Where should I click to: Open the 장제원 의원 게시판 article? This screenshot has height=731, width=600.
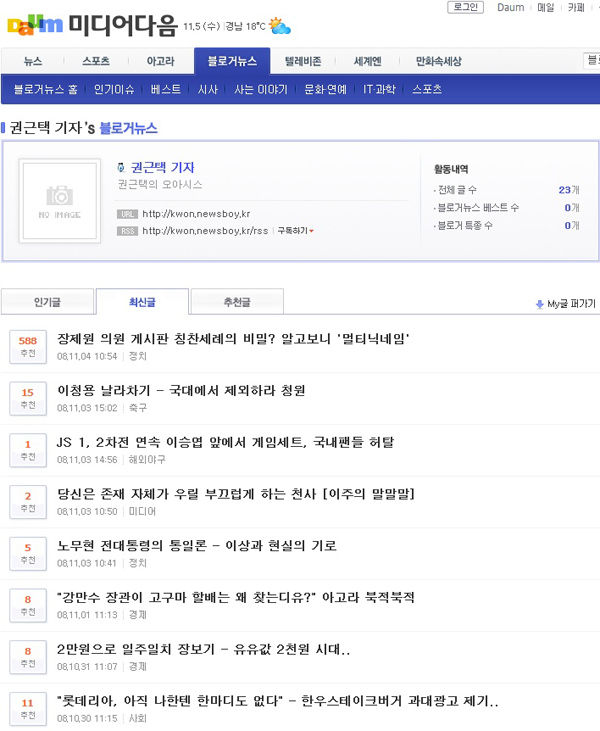pos(233,339)
